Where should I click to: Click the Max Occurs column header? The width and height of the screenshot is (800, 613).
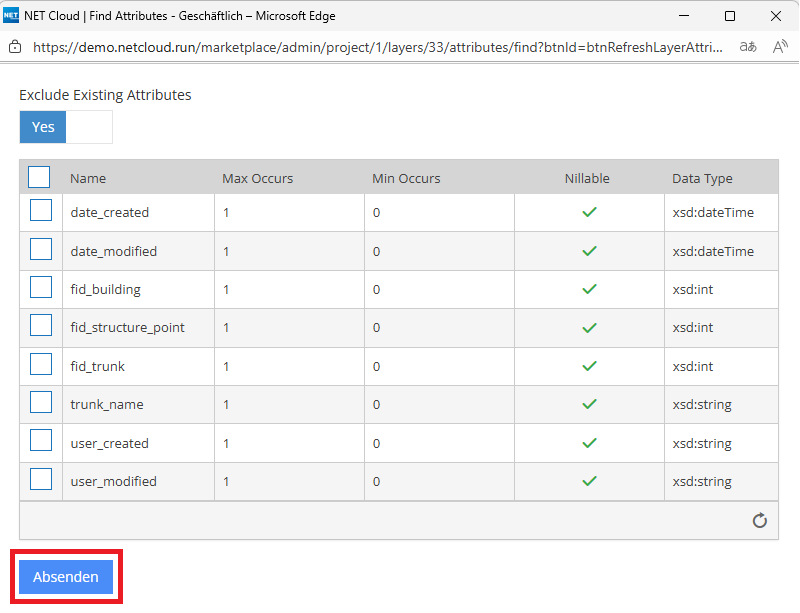click(x=257, y=178)
